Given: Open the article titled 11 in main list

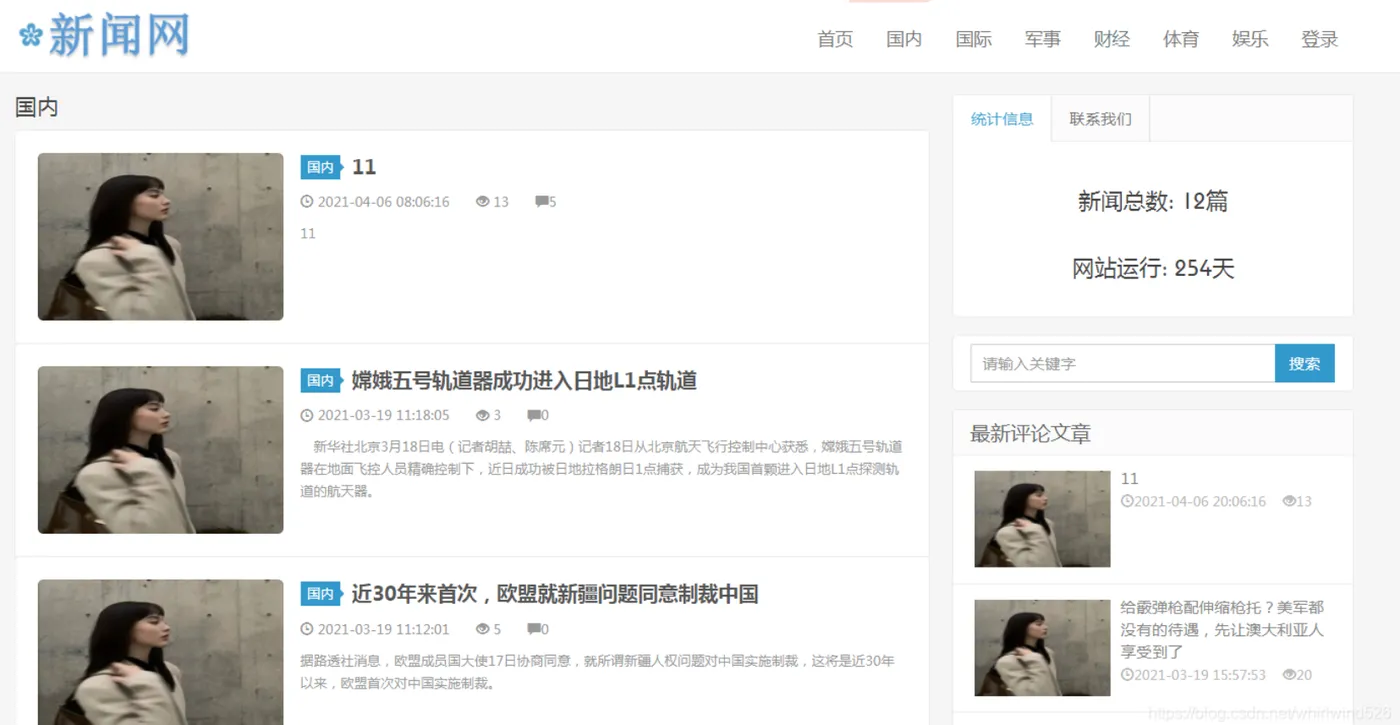Looking at the screenshot, I should 364,167.
